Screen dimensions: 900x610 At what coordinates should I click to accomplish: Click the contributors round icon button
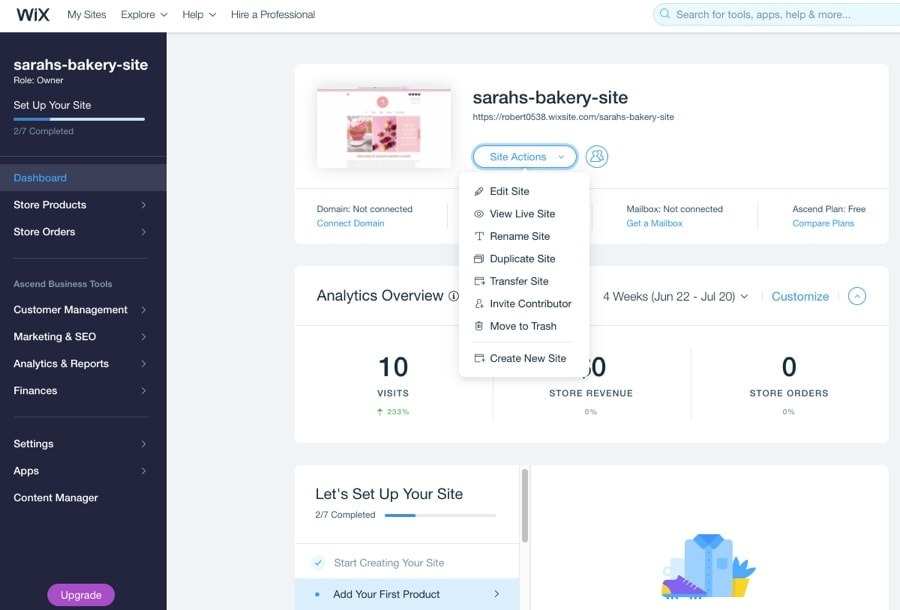(x=597, y=156)
